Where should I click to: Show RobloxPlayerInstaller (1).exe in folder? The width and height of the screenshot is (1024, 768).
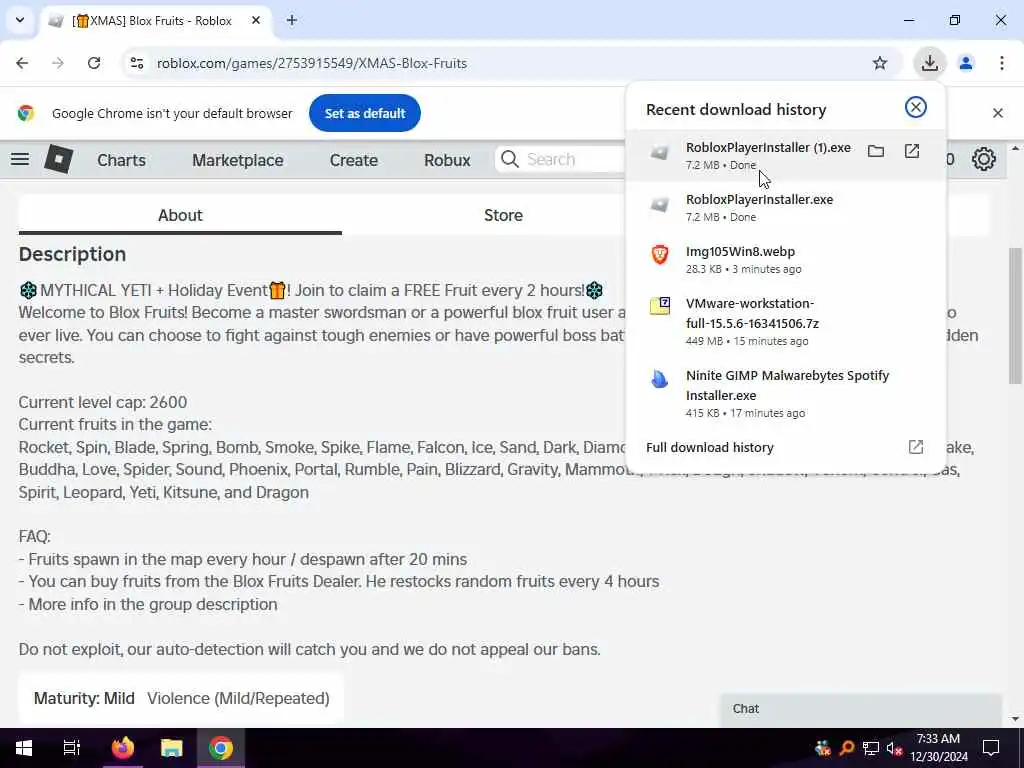click(x=876, y=152)
